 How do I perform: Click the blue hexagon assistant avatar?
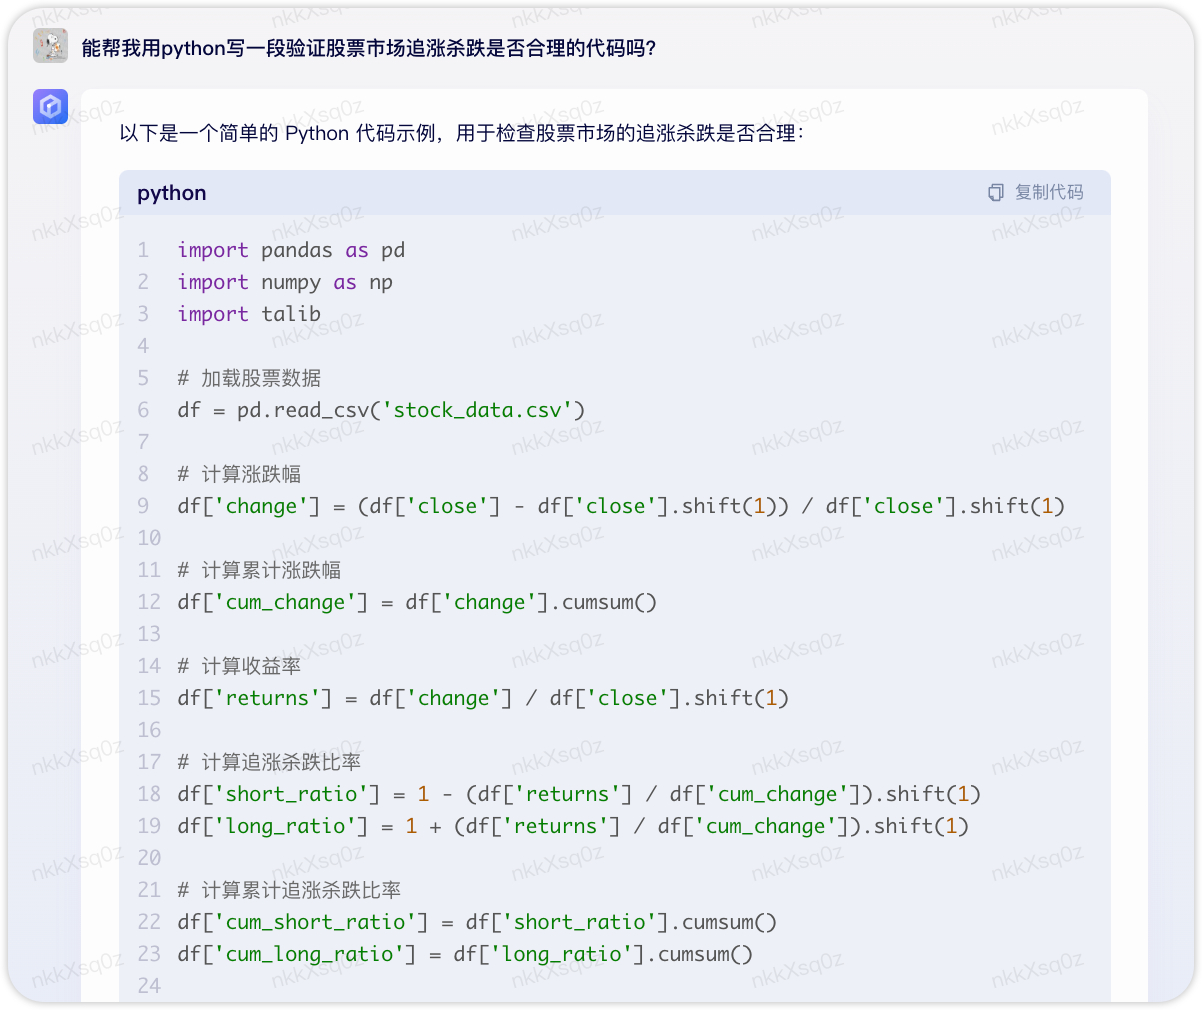pos(50,106)
